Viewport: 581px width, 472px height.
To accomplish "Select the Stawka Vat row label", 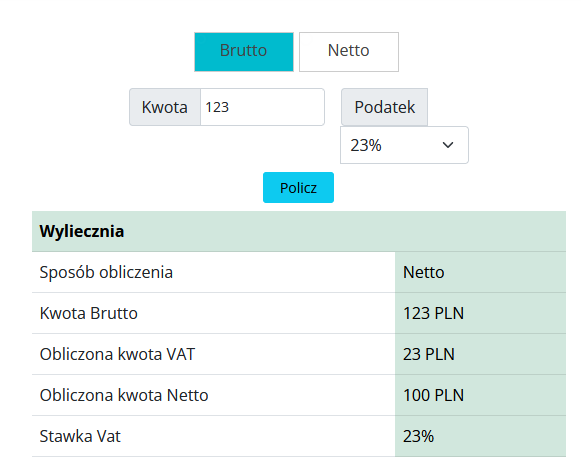I will 80,436.
